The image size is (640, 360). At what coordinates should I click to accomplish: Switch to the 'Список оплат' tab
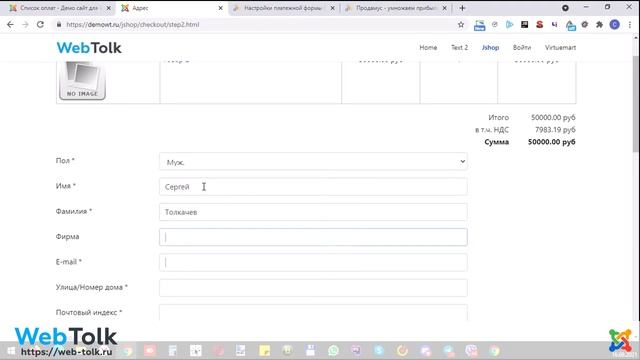(59, 8)
